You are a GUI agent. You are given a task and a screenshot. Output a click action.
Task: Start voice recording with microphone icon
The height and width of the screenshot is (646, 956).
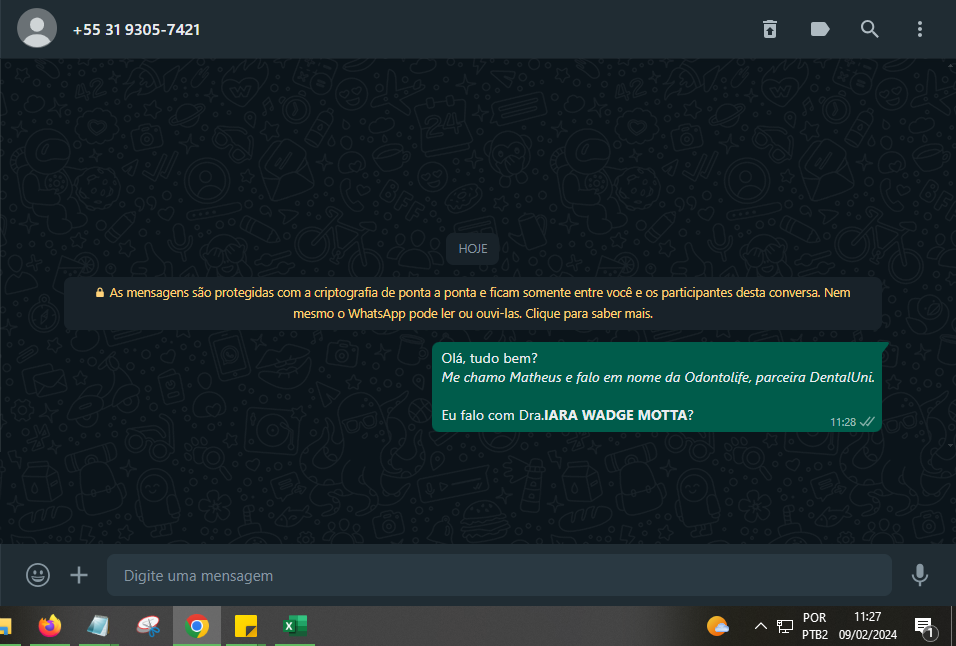(919, 575)
